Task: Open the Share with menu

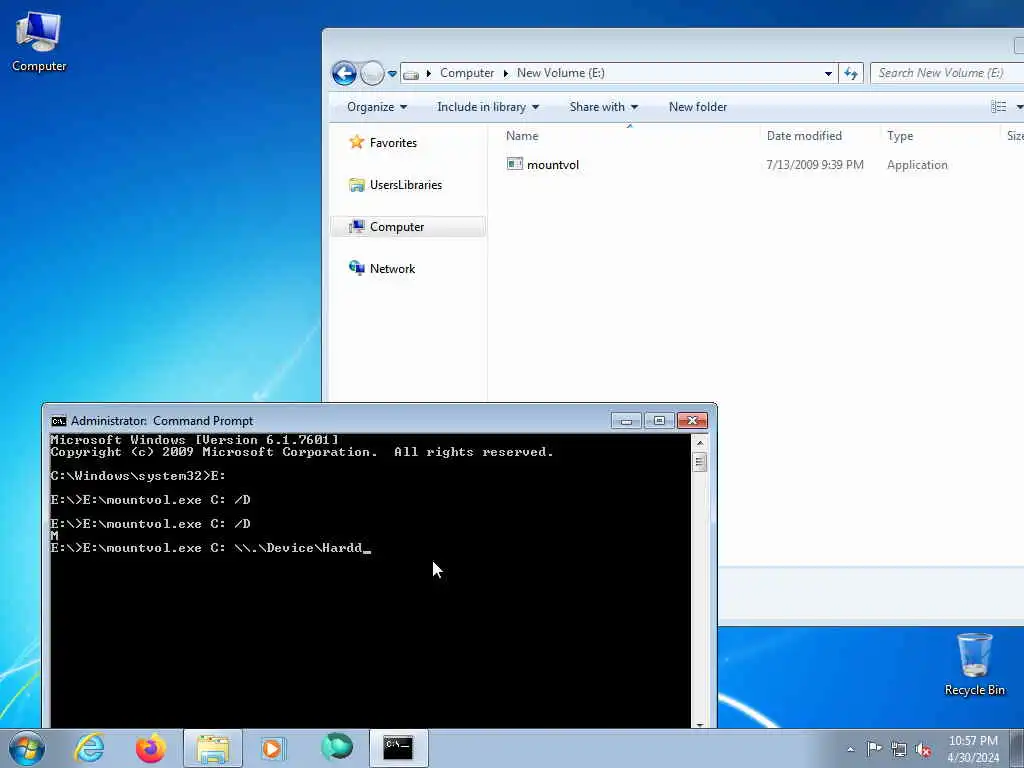Action: tap(603, 107)
